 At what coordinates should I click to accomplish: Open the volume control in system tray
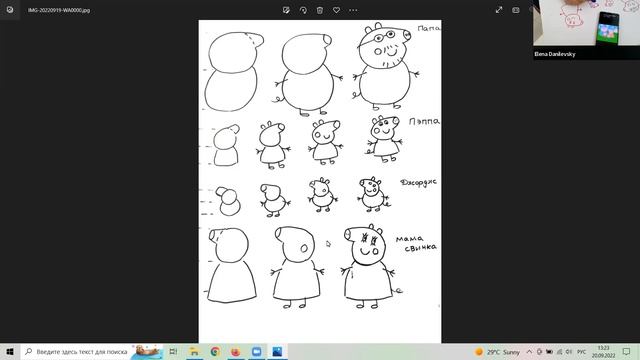[x=569, y=351]
